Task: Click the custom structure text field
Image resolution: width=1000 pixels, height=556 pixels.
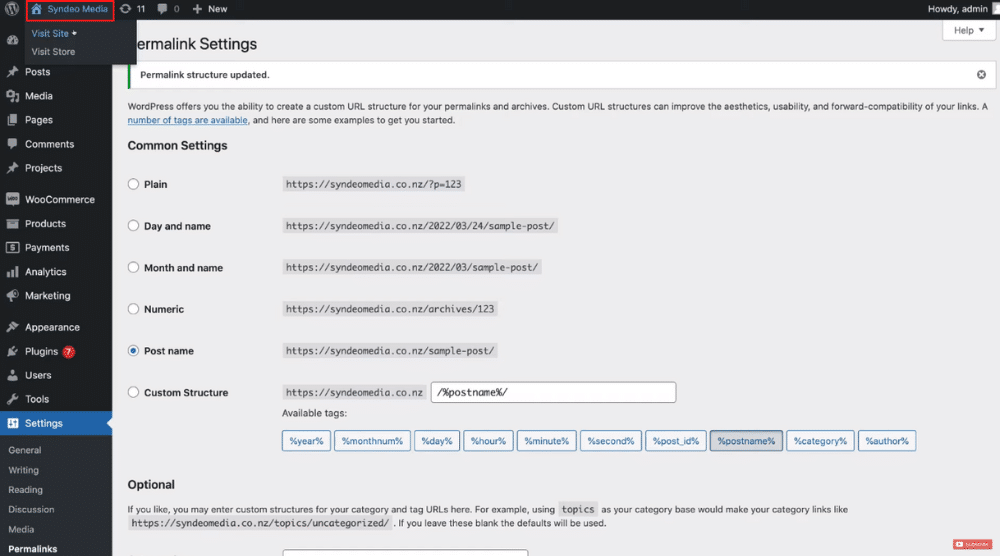Action: coord(553,392)
